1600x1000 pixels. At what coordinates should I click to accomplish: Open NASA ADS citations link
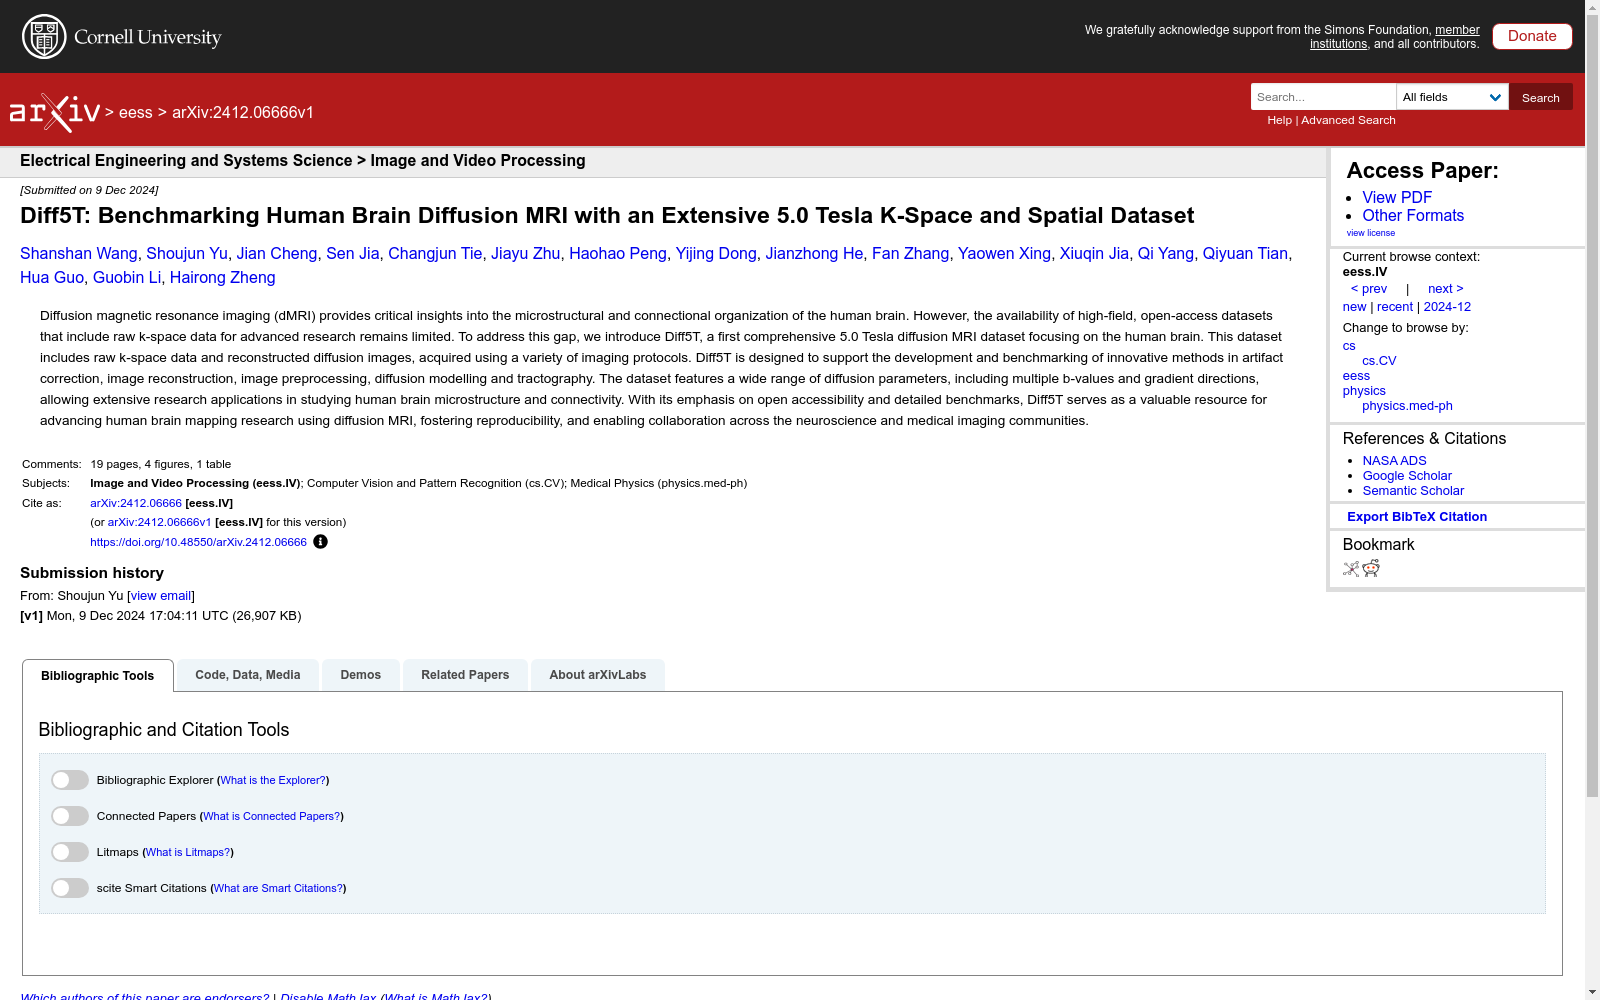[x=1394, y=461]
